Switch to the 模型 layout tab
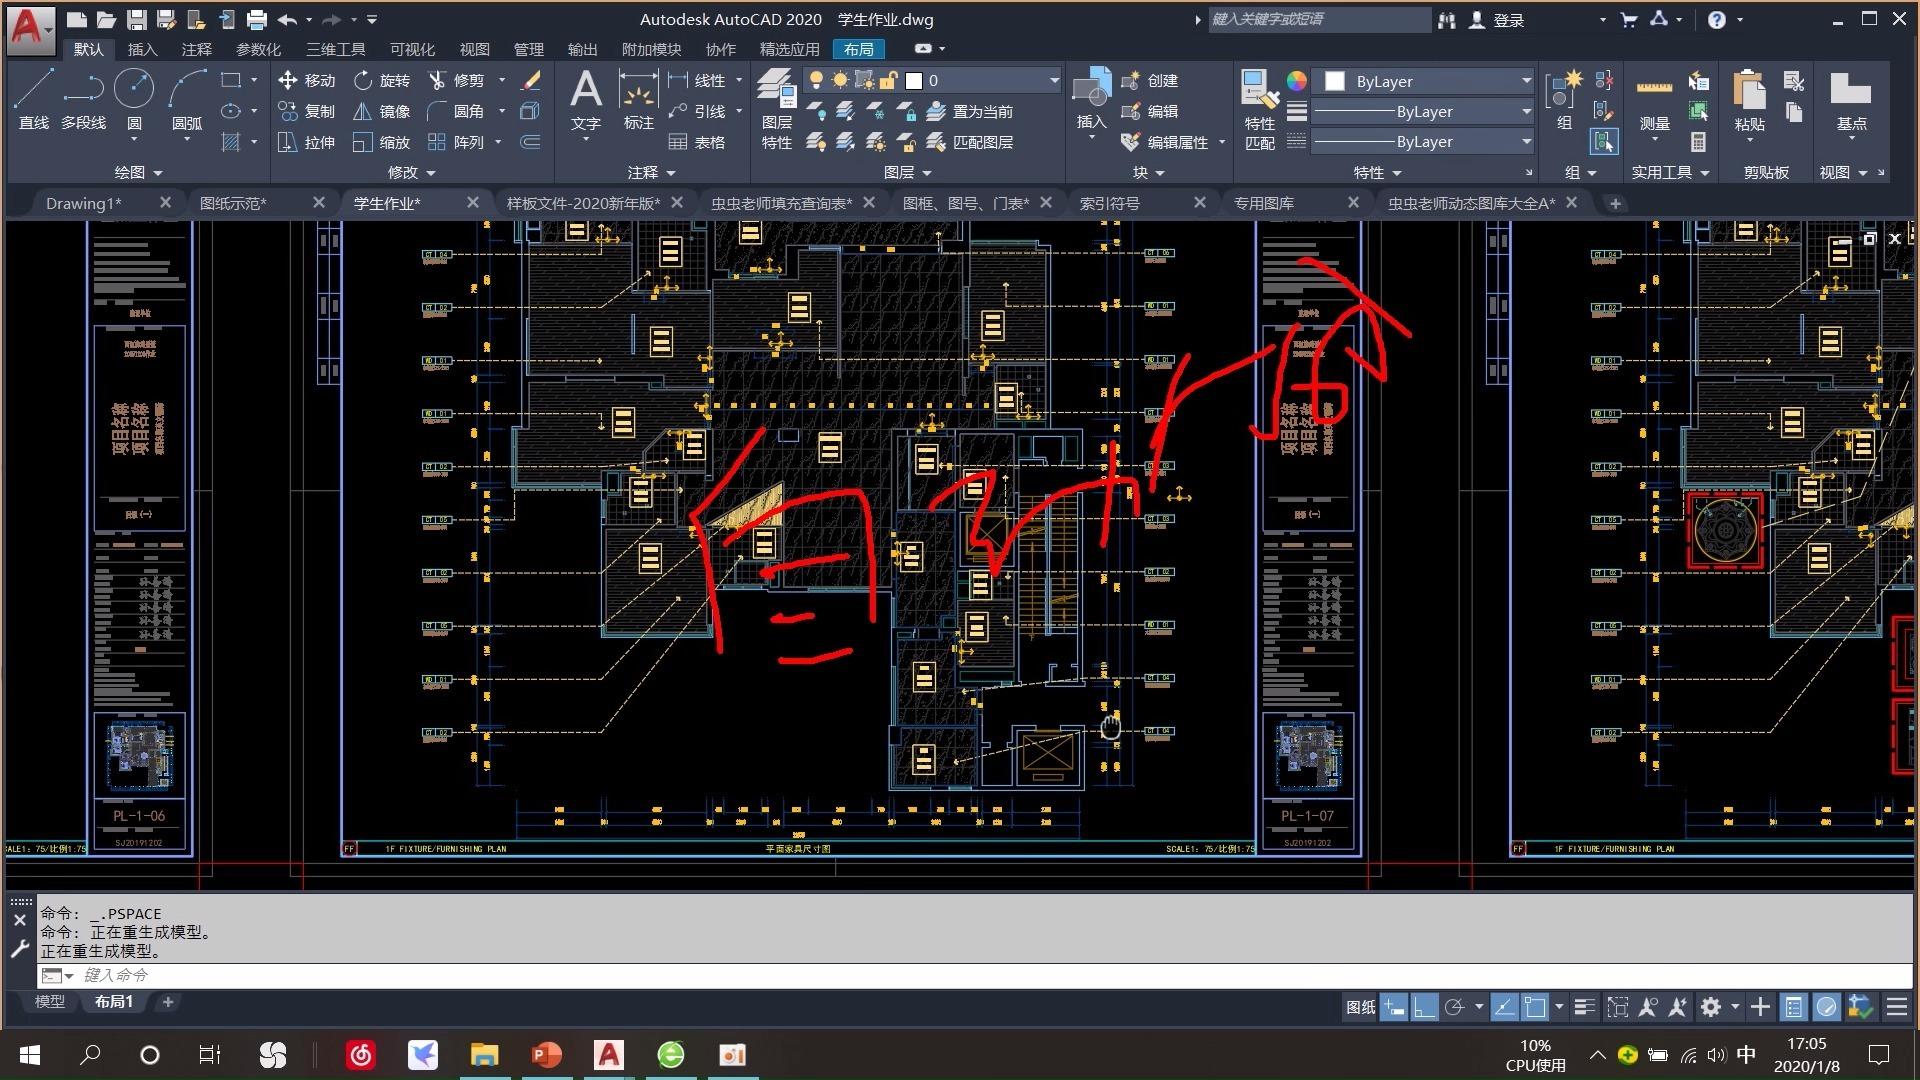 50,1001
